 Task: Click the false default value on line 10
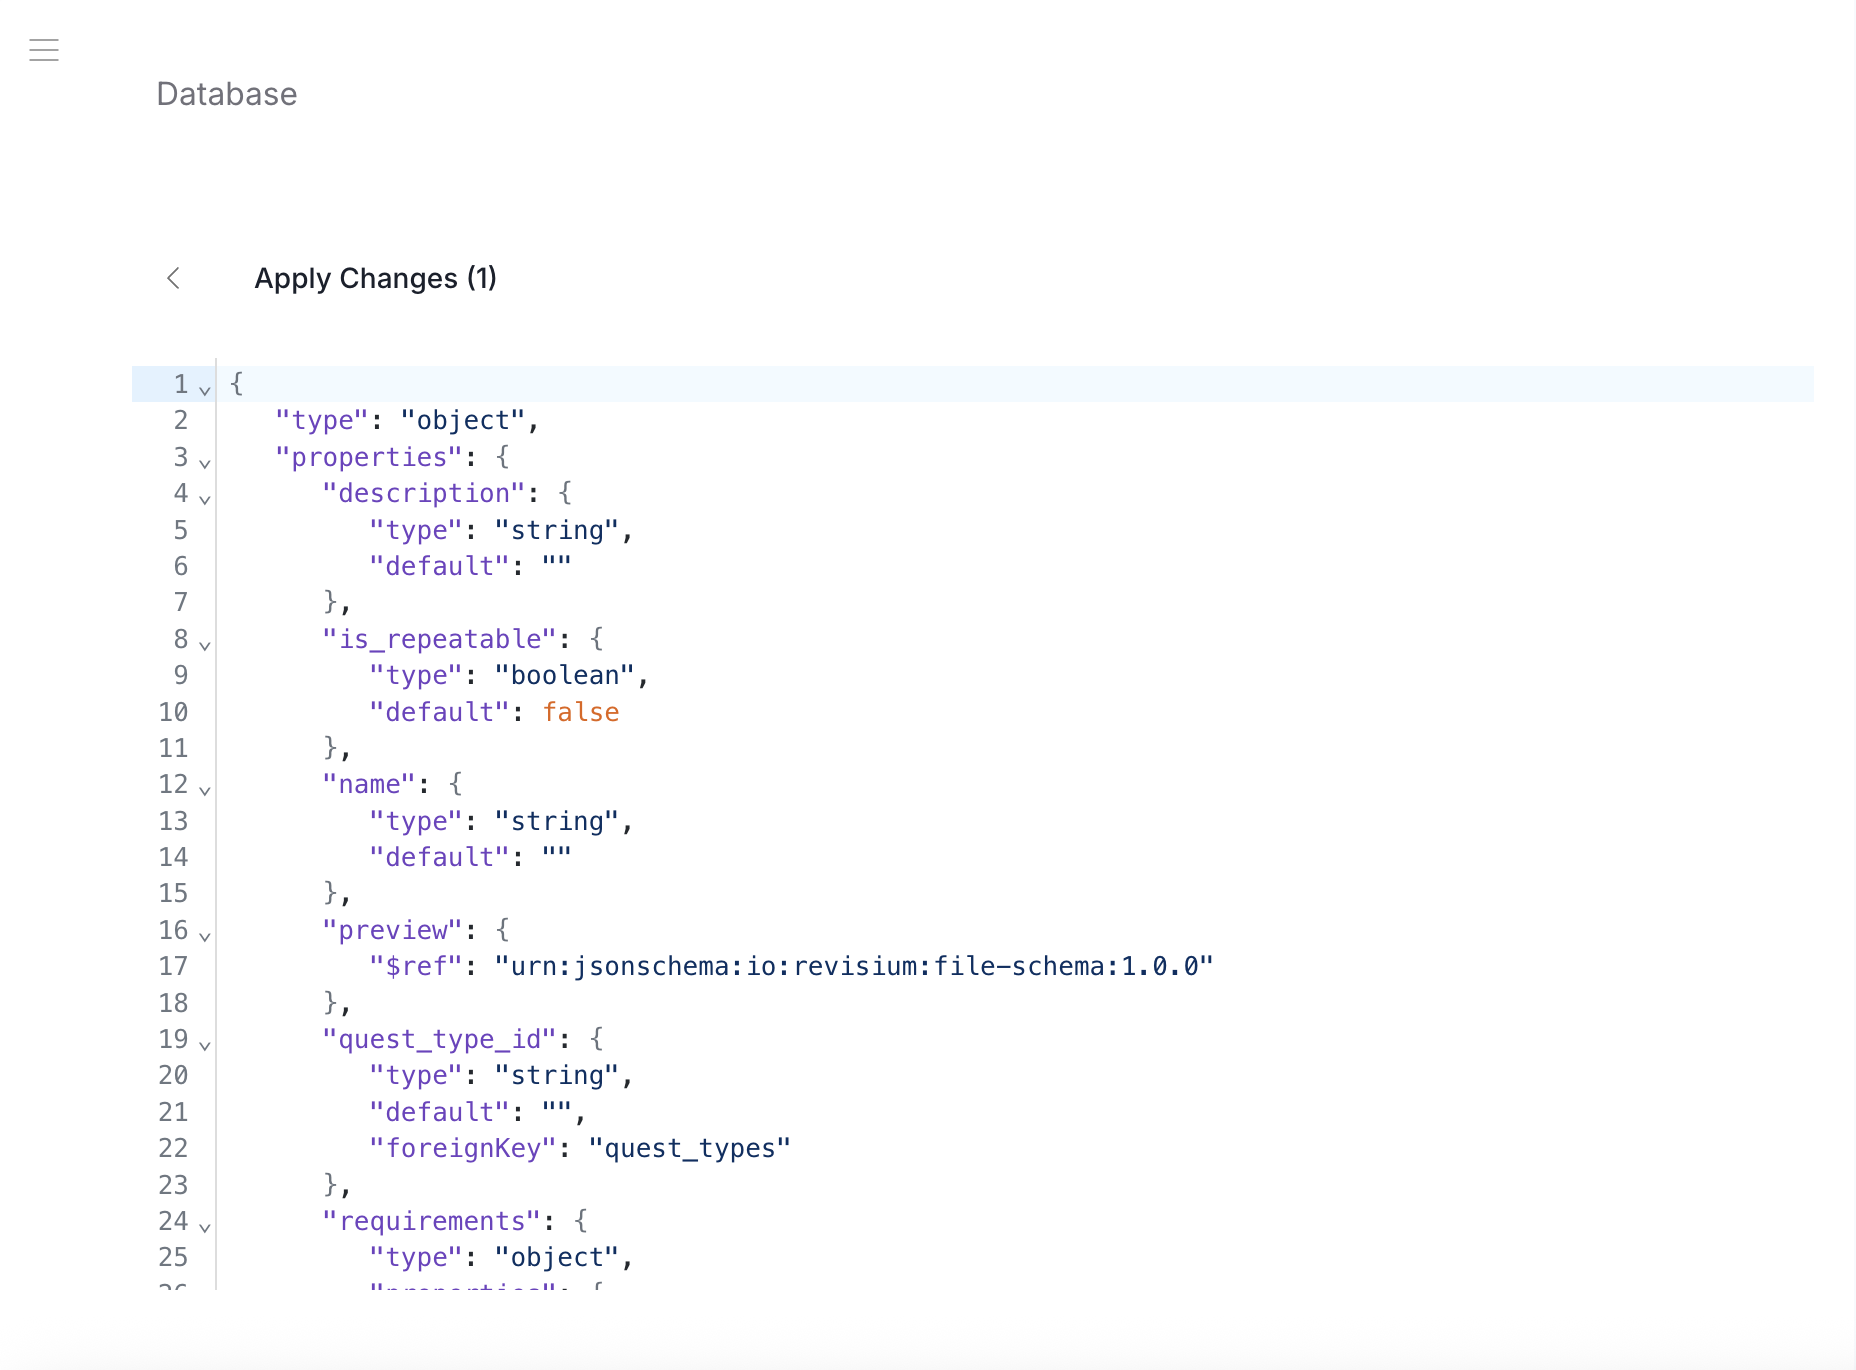tap(581, 712)
